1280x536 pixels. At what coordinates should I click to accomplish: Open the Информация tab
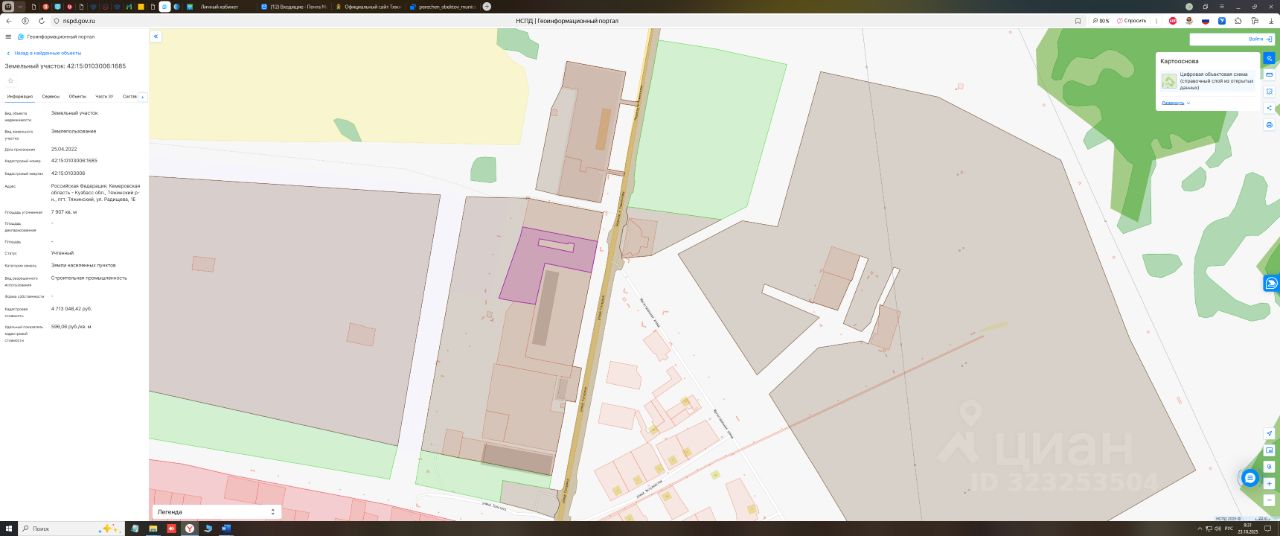tap(20, 97)
